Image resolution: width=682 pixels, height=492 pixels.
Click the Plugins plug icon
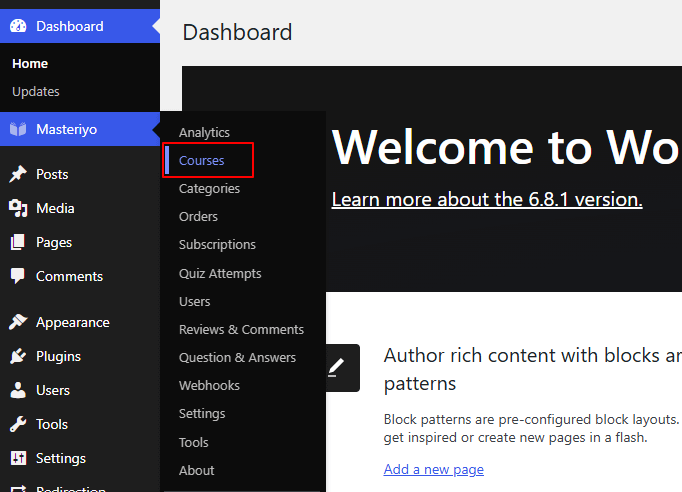pyautogui.click(x=18, y=356)
